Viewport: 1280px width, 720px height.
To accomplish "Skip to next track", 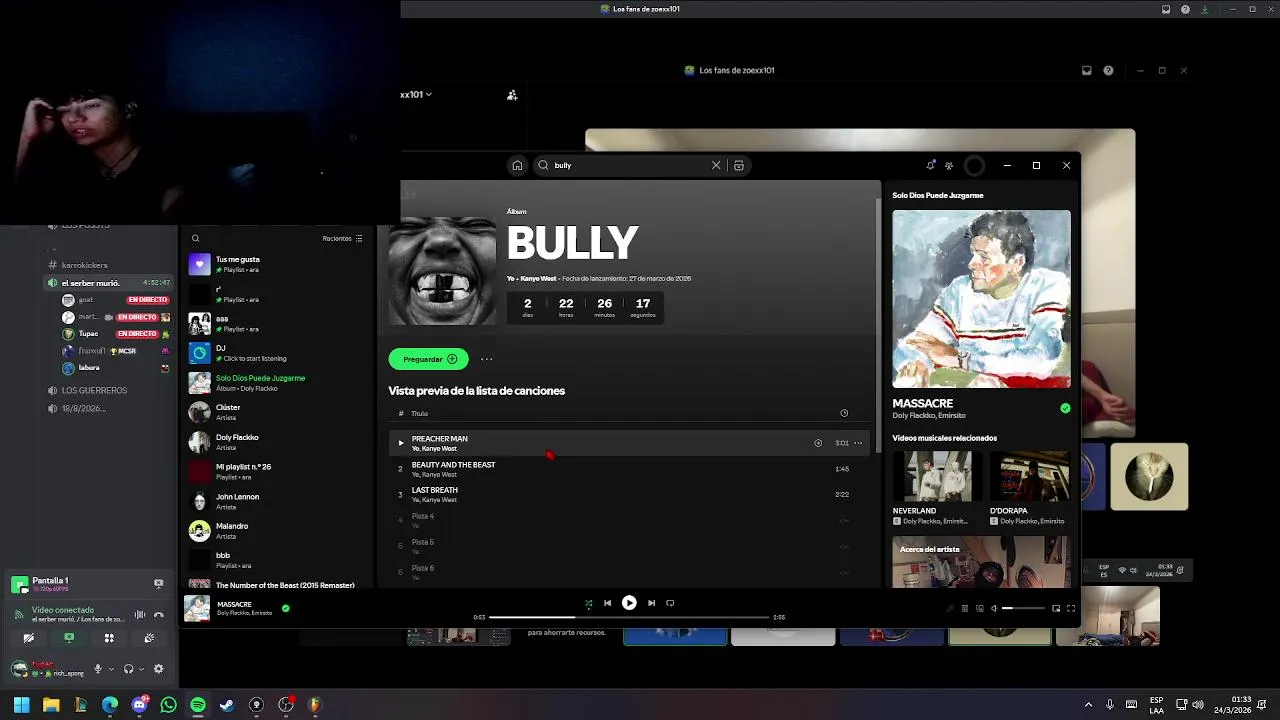I will [x=651, y=603].
